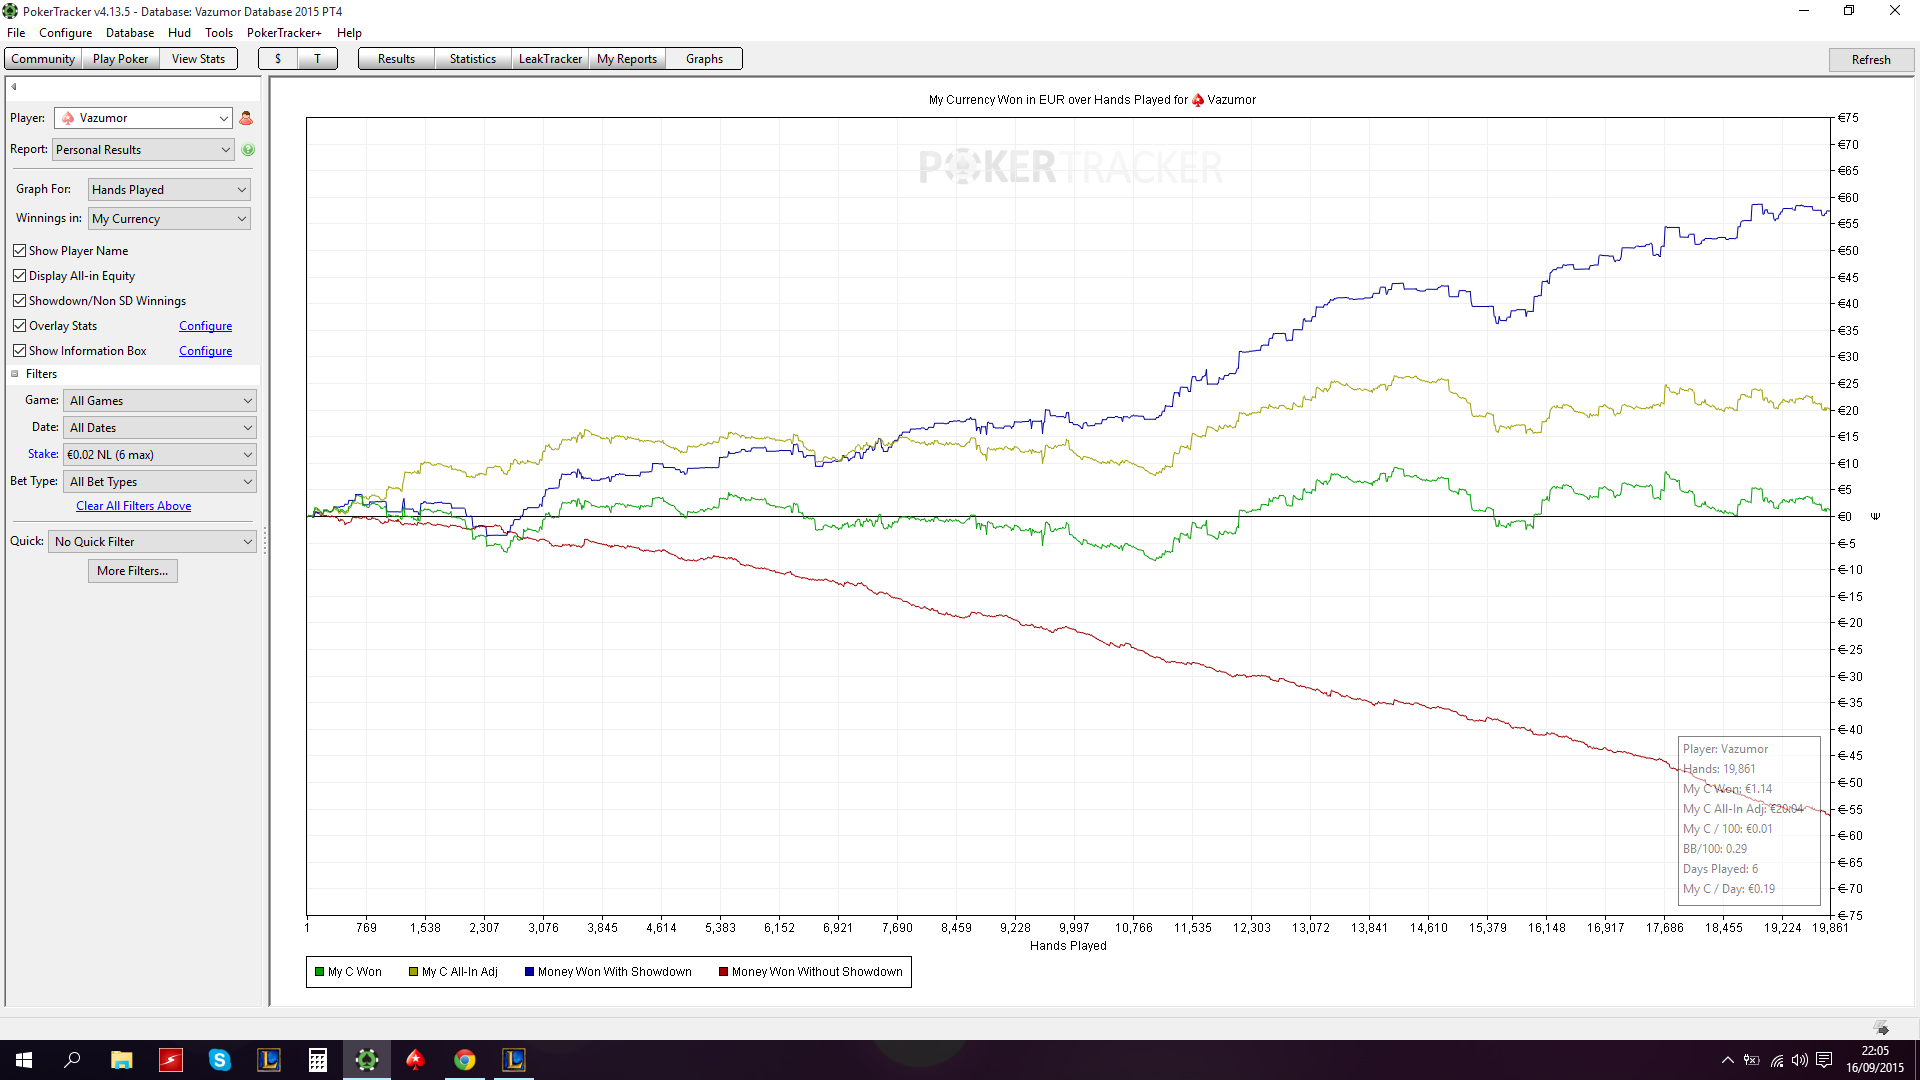1920x1080 pixels.
Task: Show hidden system tray icons
Action: click(1727, 1060)
